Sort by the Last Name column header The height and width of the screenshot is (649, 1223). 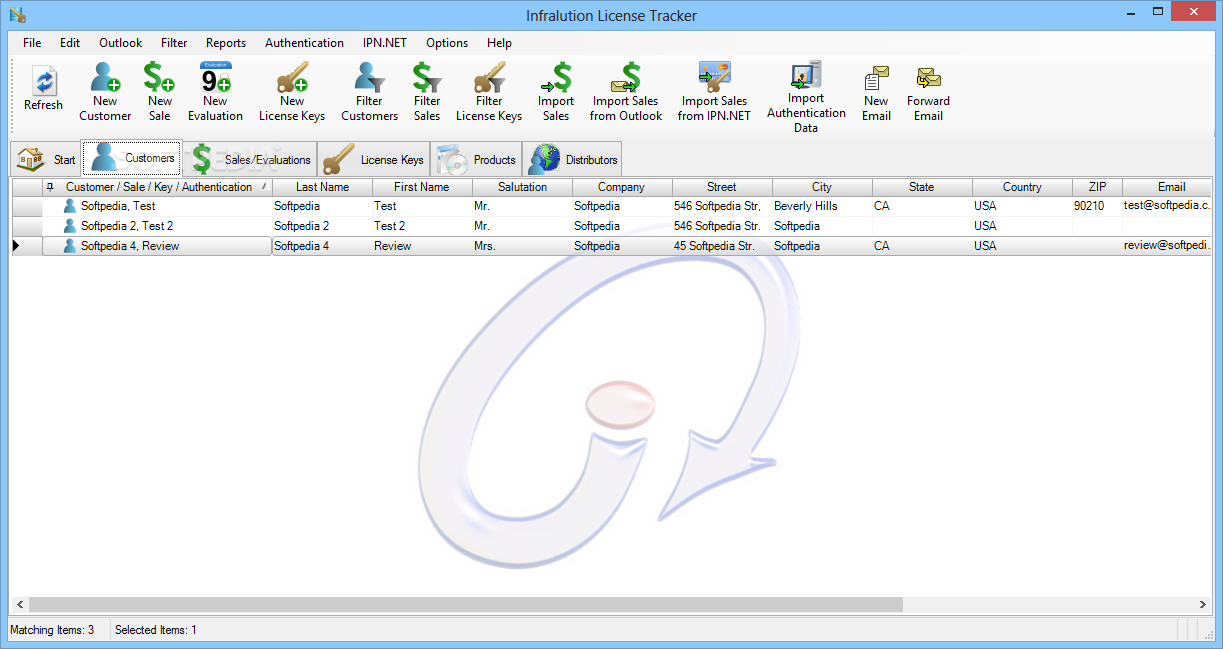pyautogui.click(x=322, y=187)
